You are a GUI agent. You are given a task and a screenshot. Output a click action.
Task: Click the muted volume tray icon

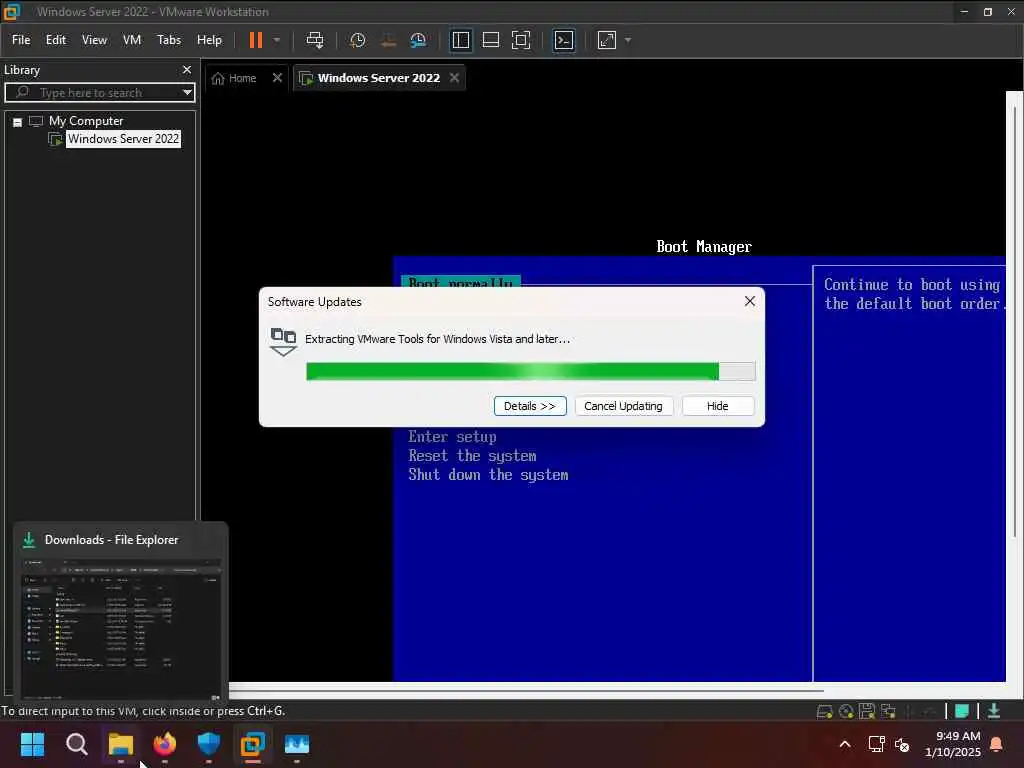902,744
